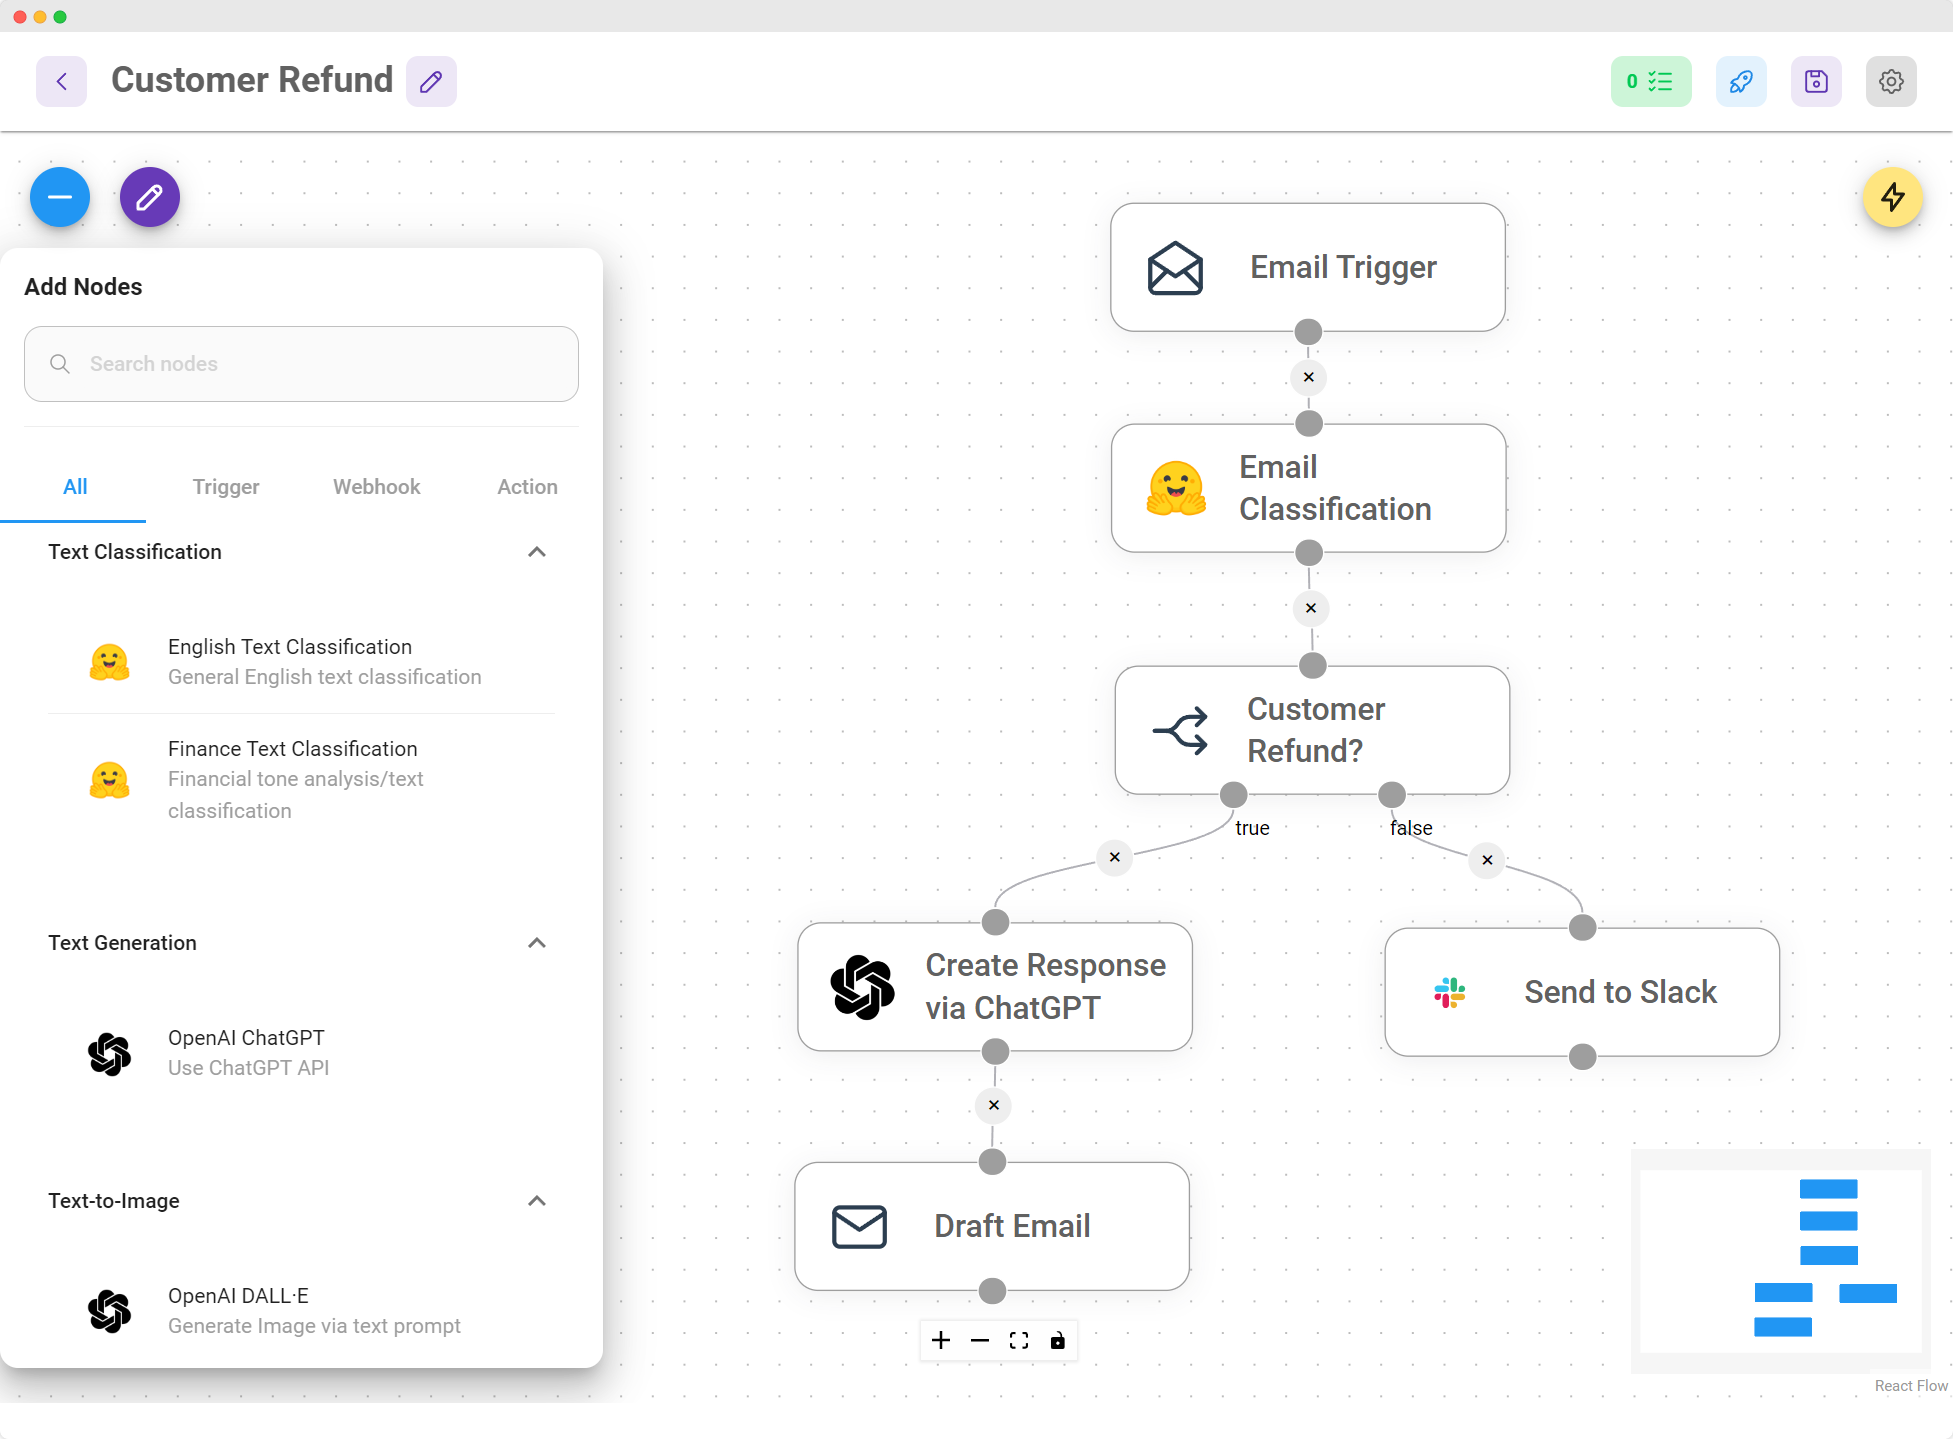Toggle the canvas lock interactivity button
The width and height of the screenshot is (1953, 1439).
[x=1058, y=1341]
